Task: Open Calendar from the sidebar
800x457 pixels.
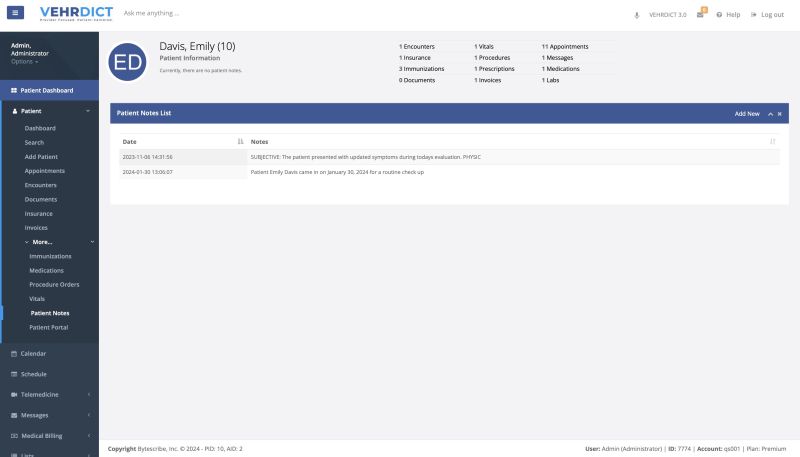Action: (x=33, y=353)
